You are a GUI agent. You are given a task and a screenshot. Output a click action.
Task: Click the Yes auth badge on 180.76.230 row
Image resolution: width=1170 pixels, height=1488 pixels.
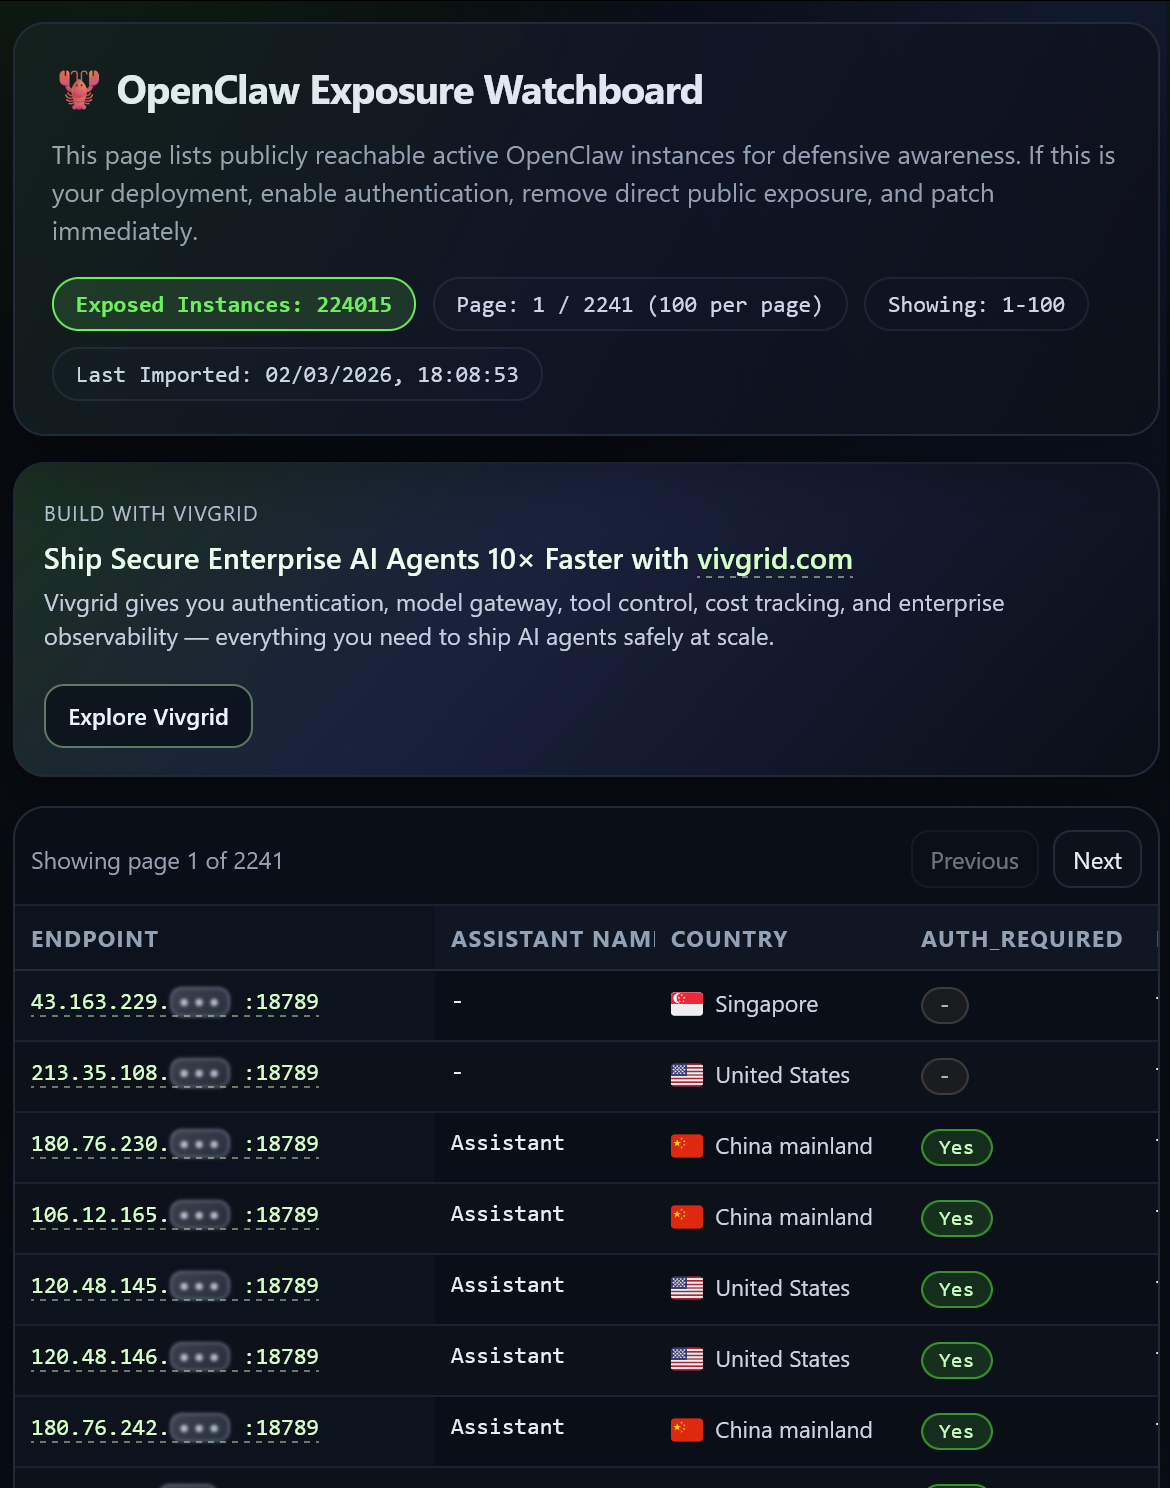pyautogui.click(x=956, y=1147)
